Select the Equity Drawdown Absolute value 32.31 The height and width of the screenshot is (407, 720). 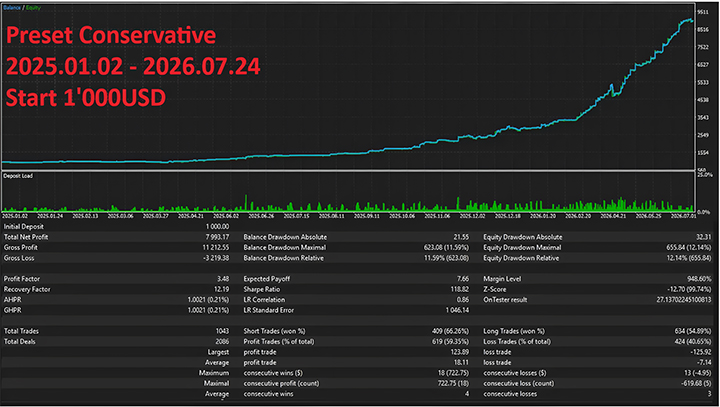[x=703, y=237]
